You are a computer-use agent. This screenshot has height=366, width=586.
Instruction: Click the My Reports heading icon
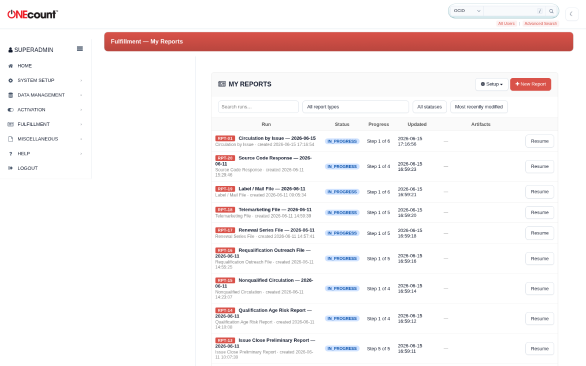click(x=222, y=84)
